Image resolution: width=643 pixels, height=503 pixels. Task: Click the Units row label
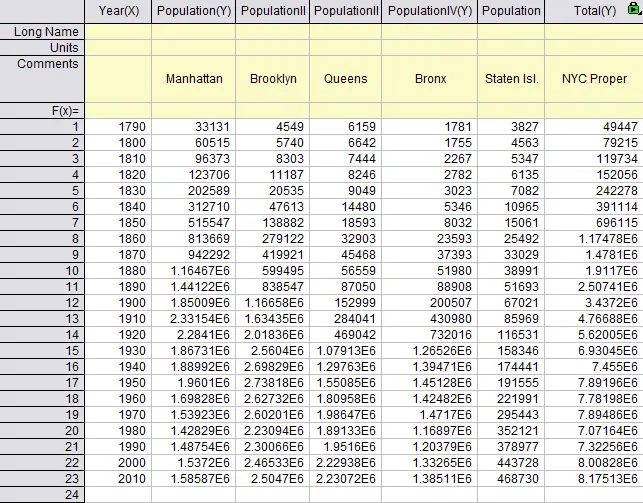(42, 48)
